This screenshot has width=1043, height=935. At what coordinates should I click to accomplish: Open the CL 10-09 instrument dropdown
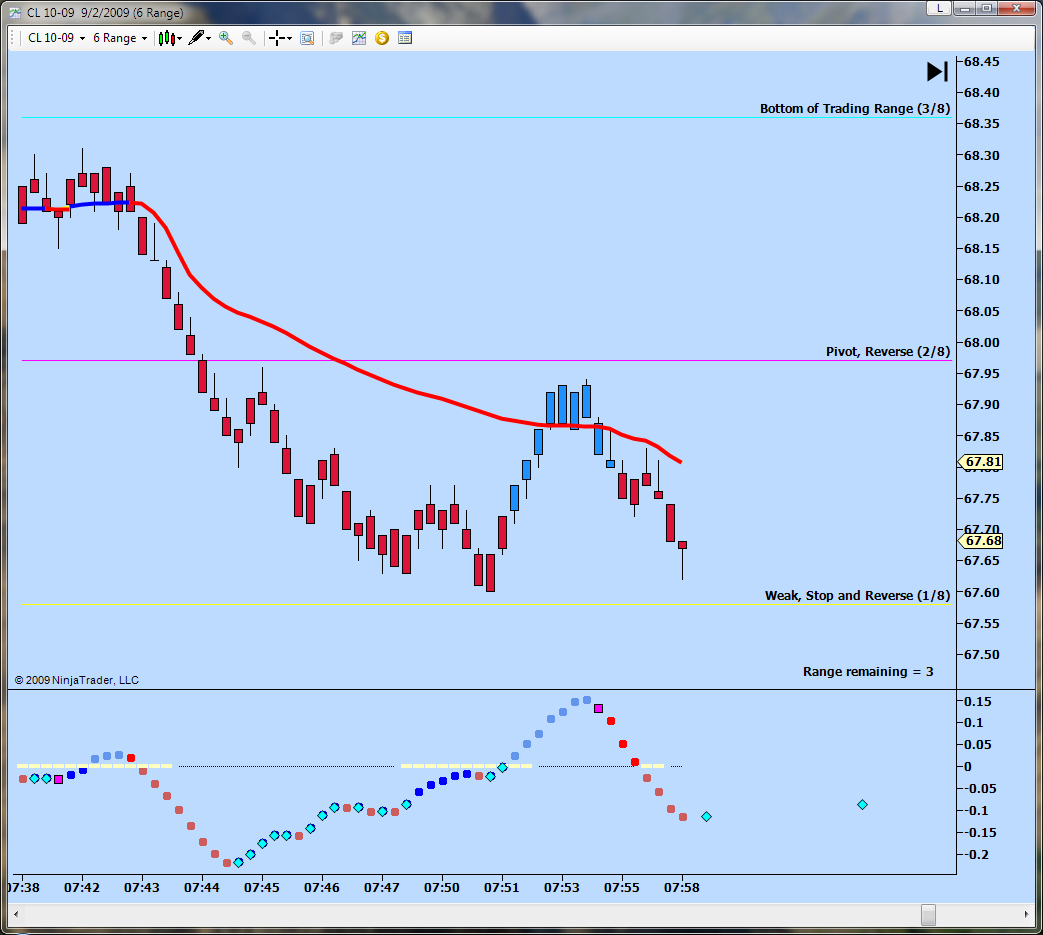pyautogui.click(x=57, y=38)
